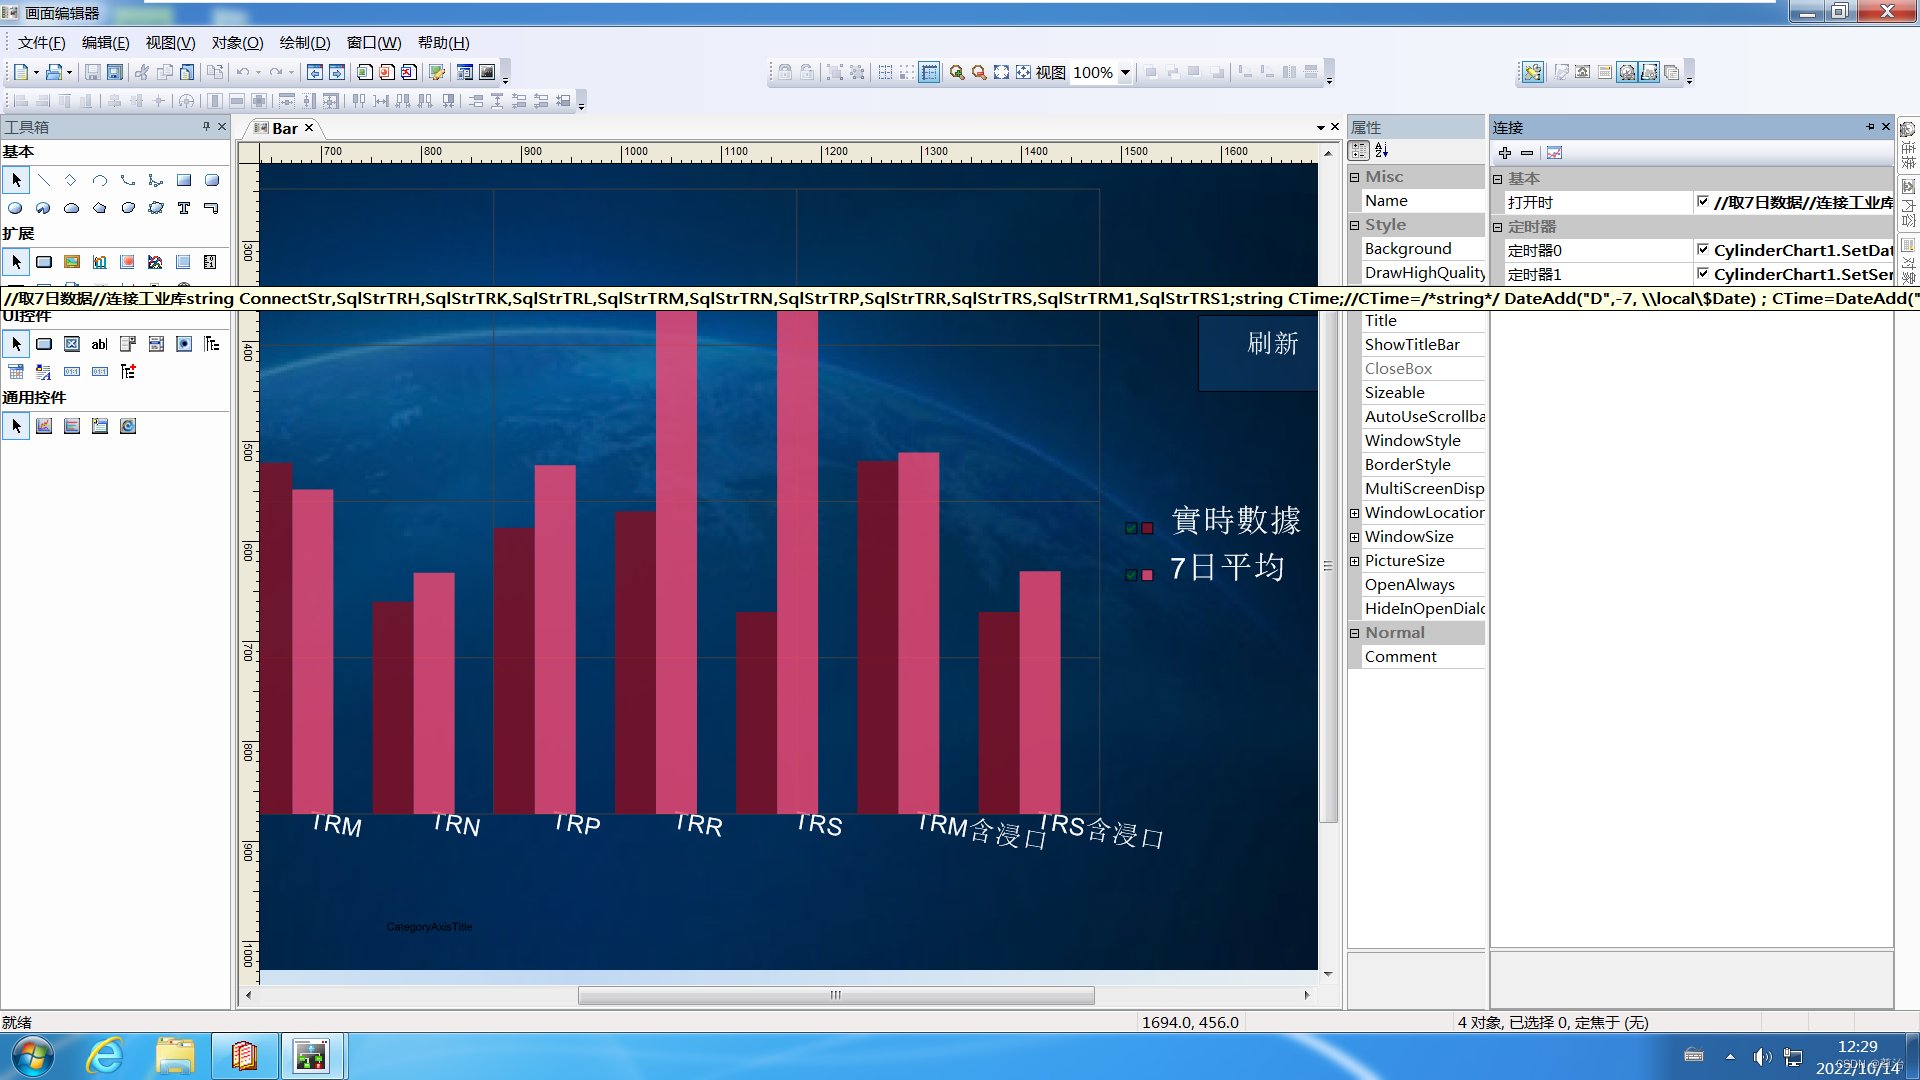Uncheck the 定时器0 checkbox
Screen dimensions: 1920x1080
point(1702,250)
